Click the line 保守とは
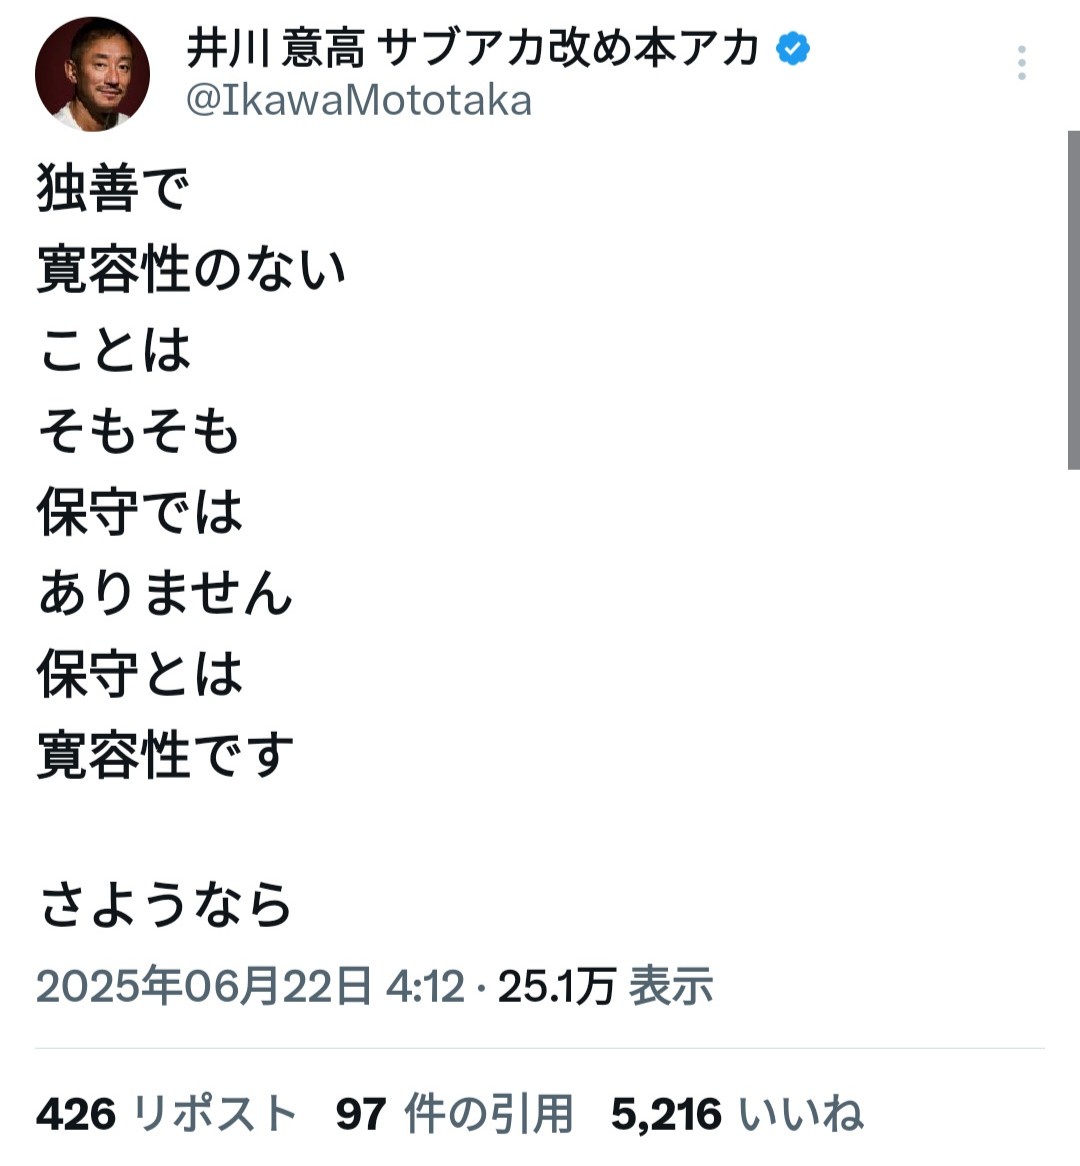1080x1166 pixels. [140, 673]
